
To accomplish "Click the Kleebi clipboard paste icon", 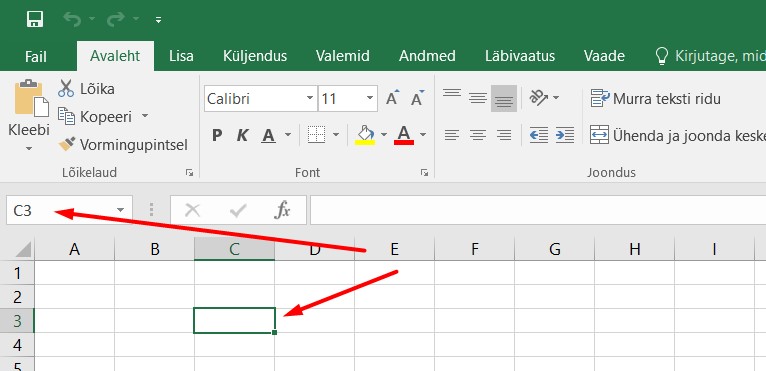I will [x=31, y=99].
